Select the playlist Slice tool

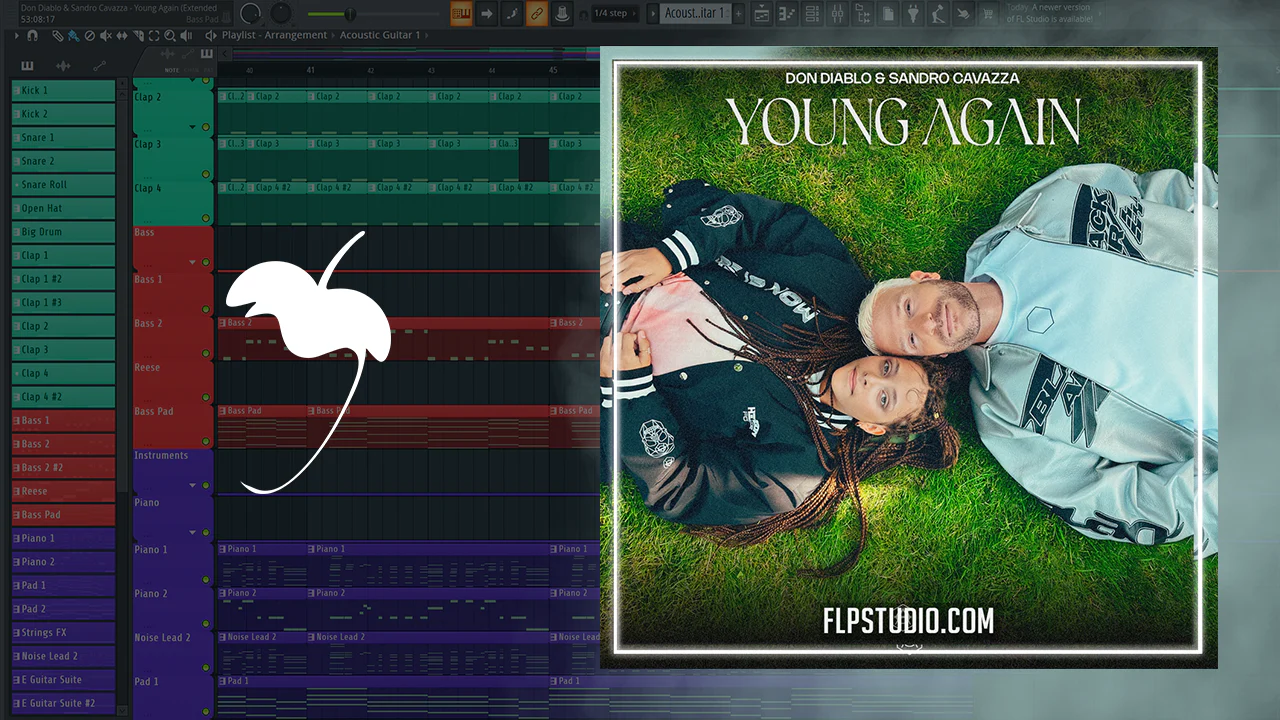(138, 35)
